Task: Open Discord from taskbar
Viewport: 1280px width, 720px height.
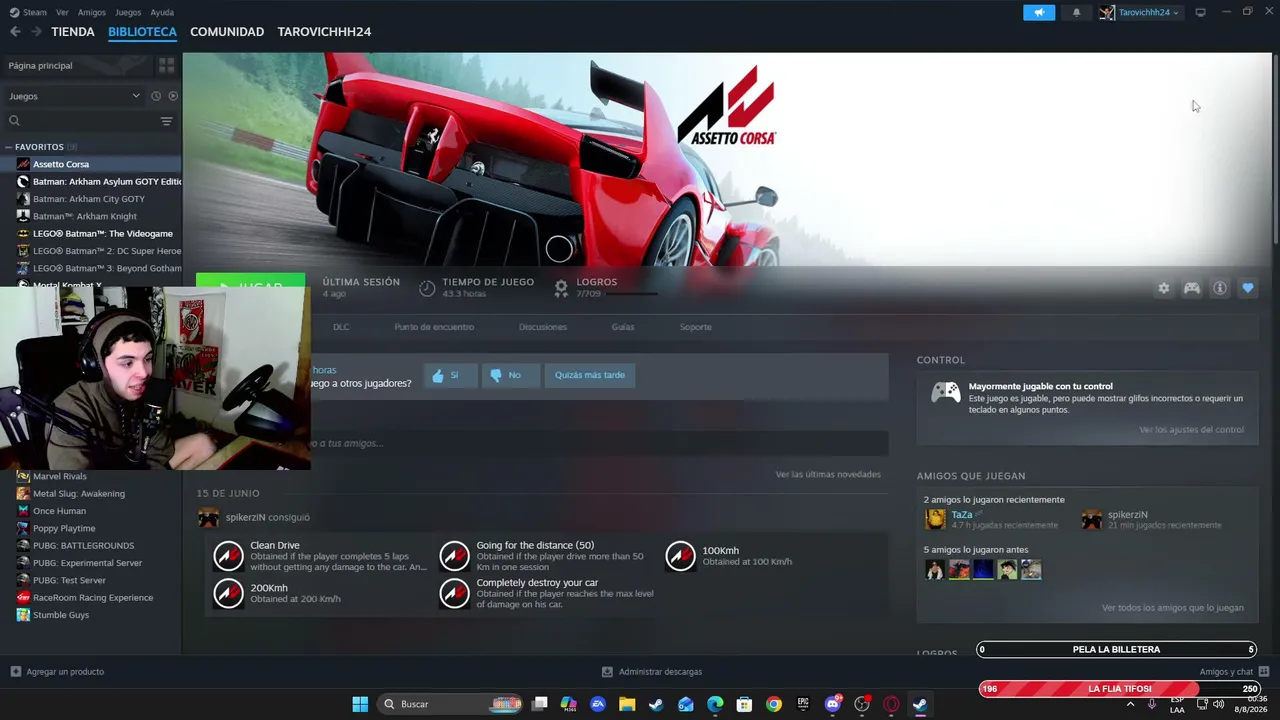Action: coord(832,704)
